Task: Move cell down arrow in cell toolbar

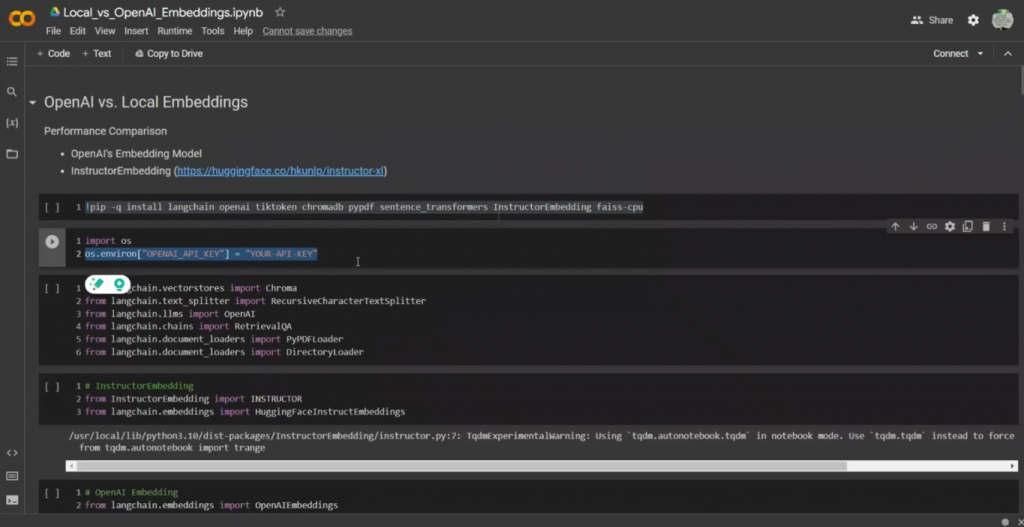Action: 914,227
